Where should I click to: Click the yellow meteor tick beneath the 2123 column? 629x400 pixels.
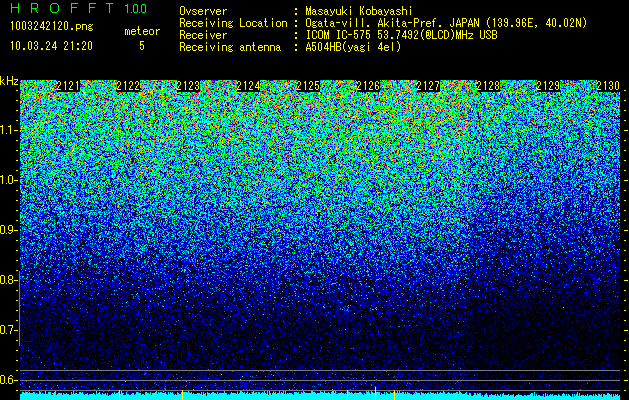click(x=183, y=395)
